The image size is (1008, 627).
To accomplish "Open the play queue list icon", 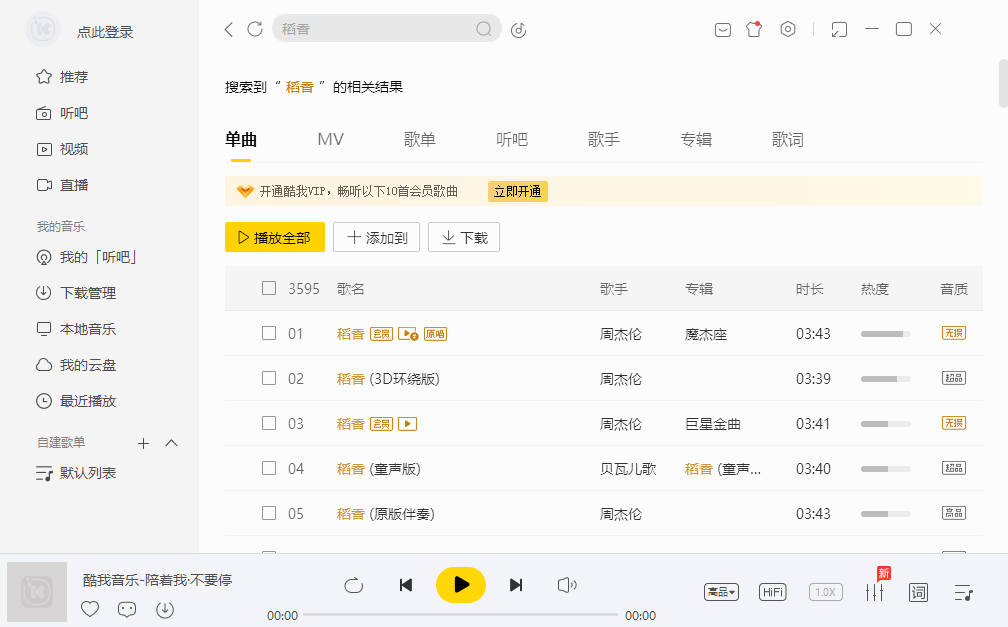I will 963,592.
